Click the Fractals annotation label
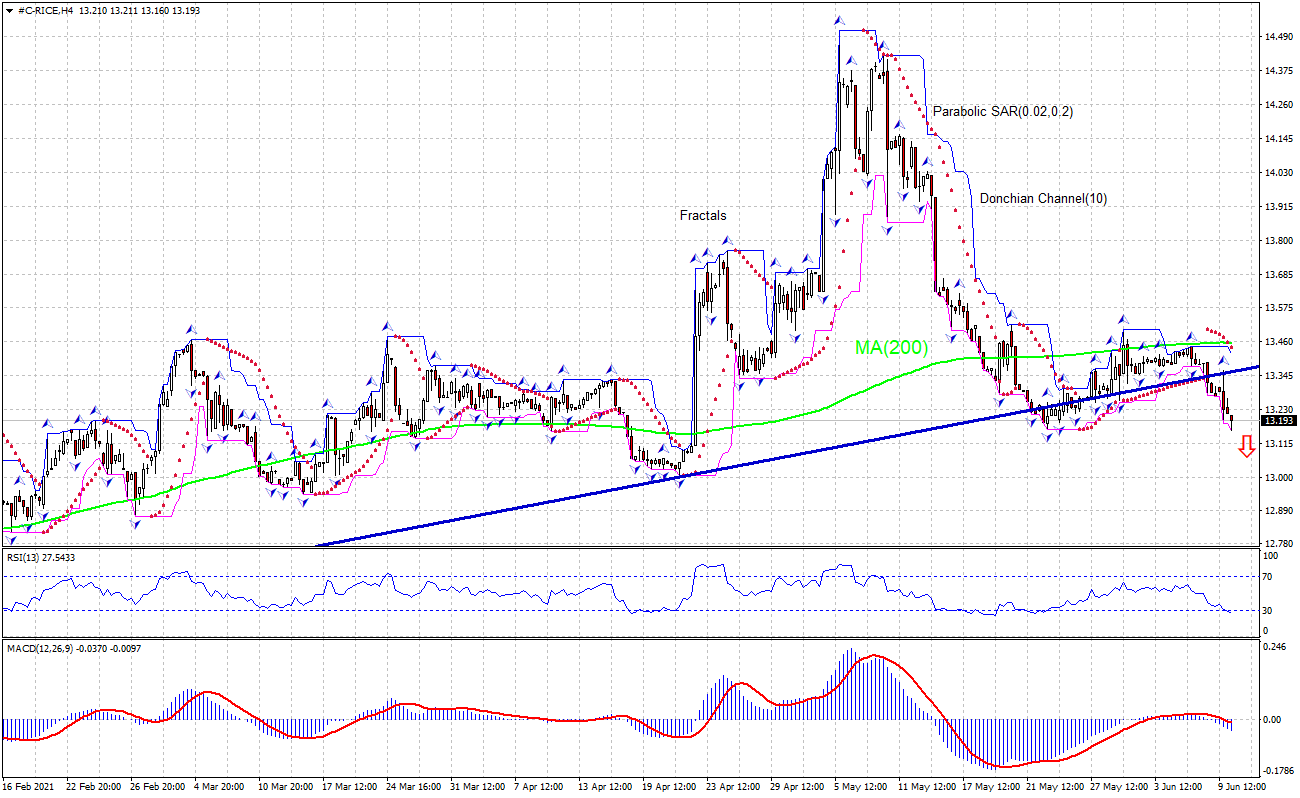1300x798 pixels. coord(703,215)
